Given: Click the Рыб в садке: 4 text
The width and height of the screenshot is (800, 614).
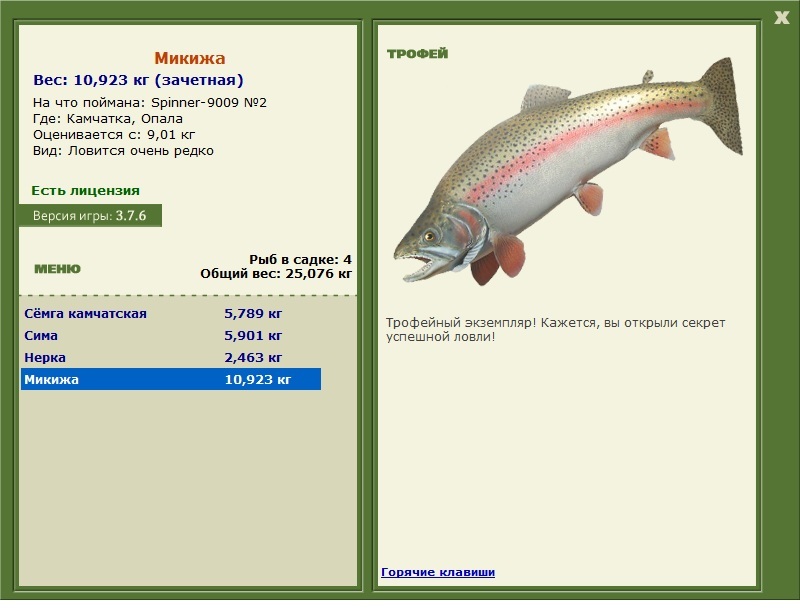Looking at the screenshot, I should pyautogui.click(x=300, y=259).
